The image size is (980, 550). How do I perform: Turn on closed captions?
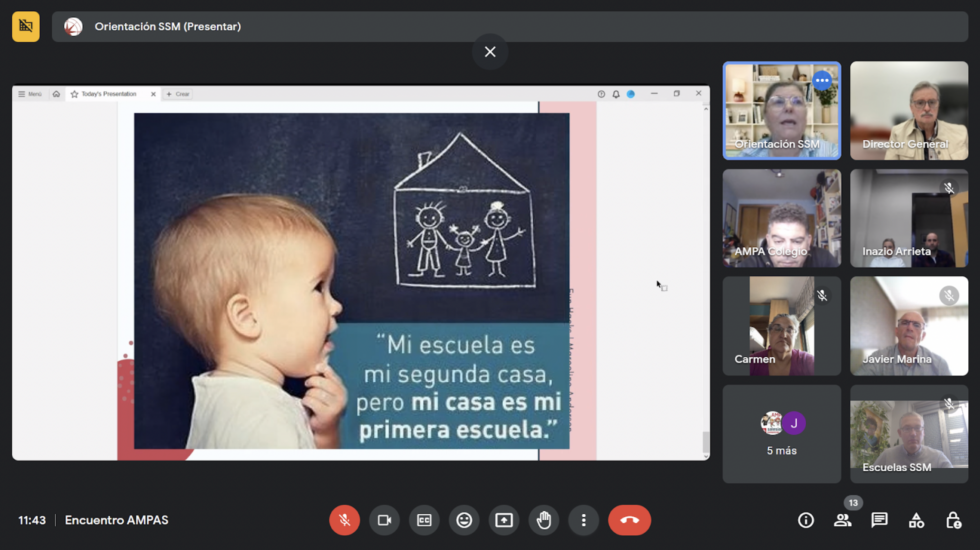424,520
